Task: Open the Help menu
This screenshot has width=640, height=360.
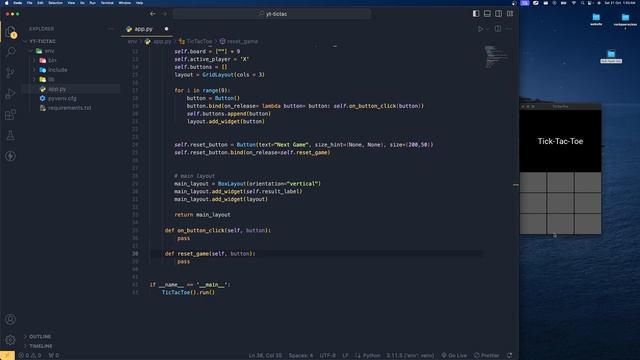Action: click(x=139, y=3)
